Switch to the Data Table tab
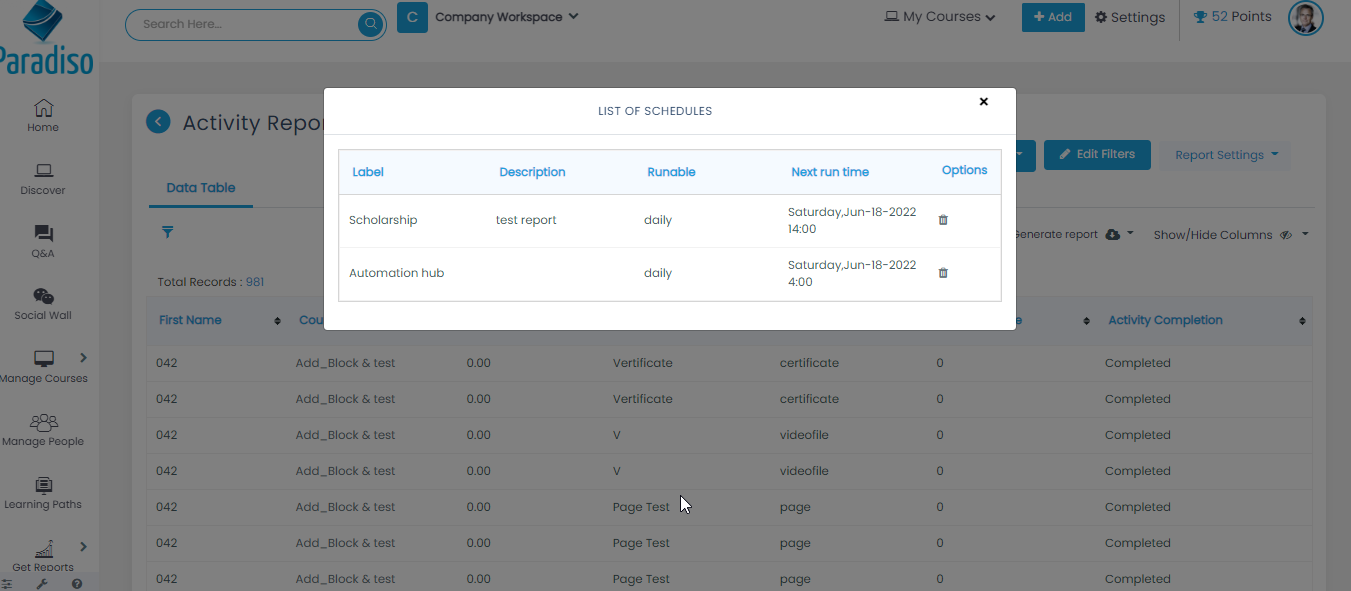 (x=201, y=188)
